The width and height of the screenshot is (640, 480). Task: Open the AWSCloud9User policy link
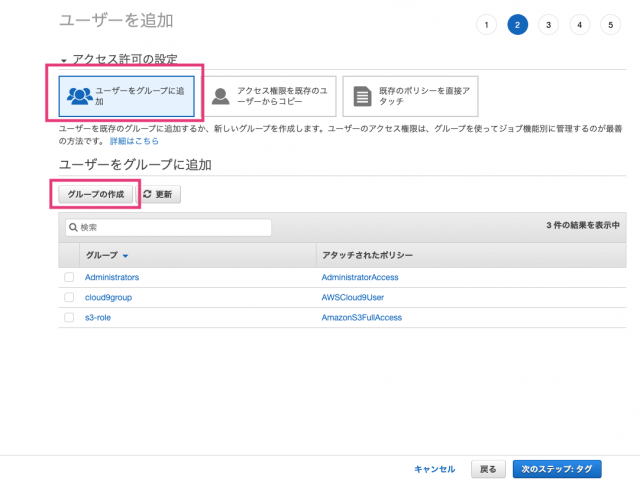point(353,297)
